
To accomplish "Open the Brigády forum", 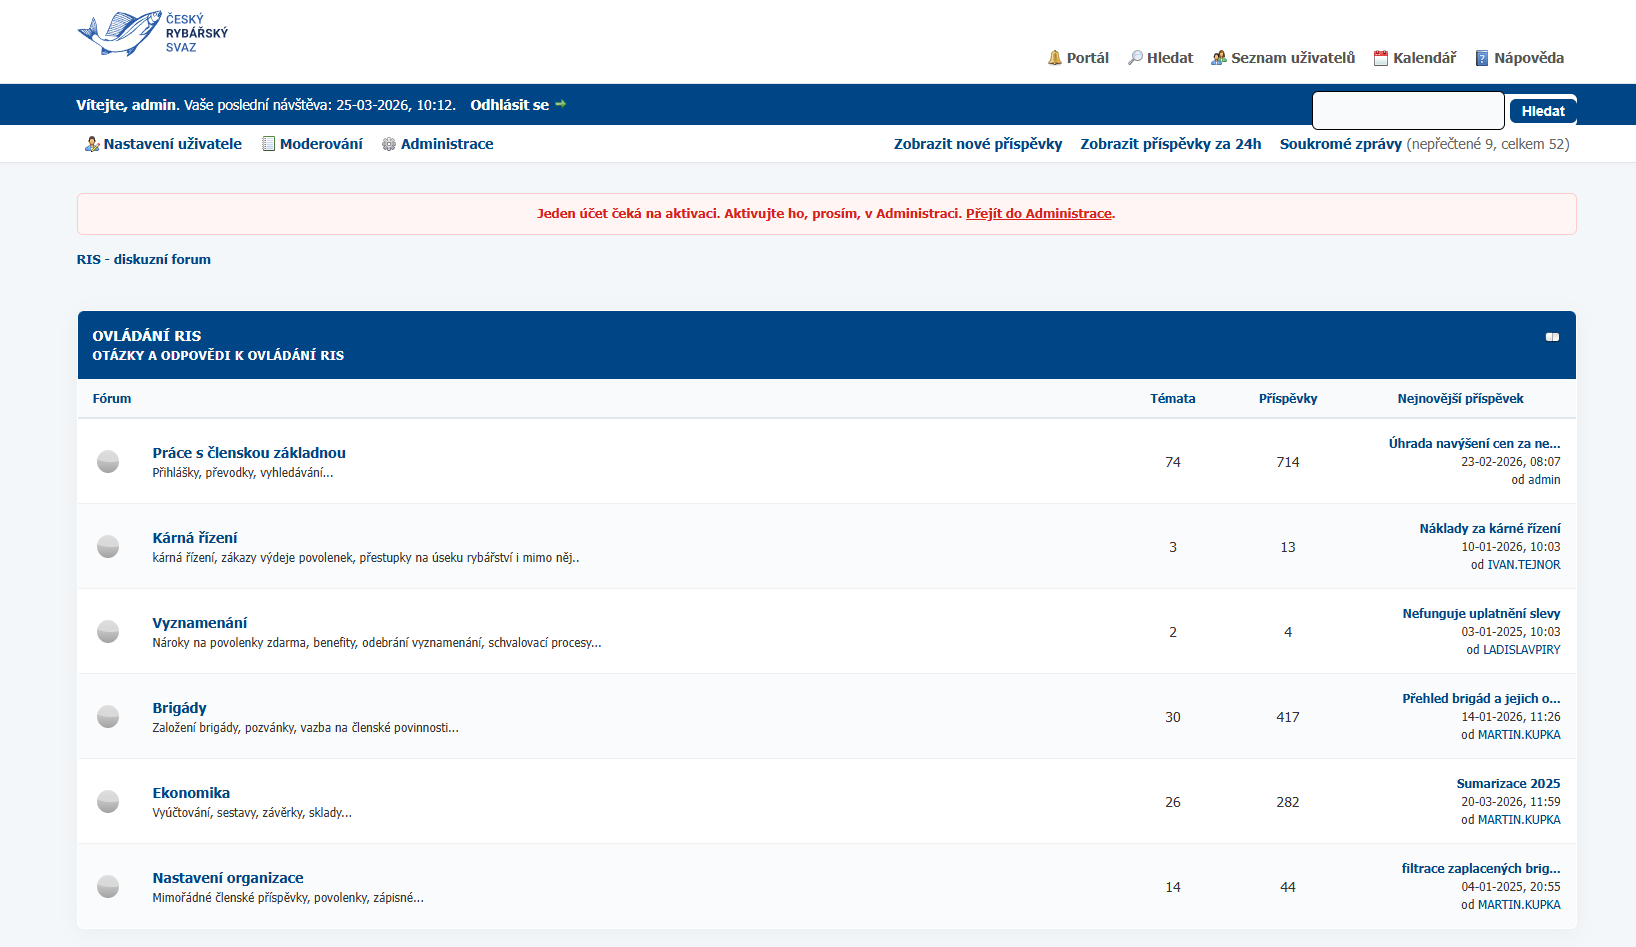I will pyautogui.click(x=179, y=708).
